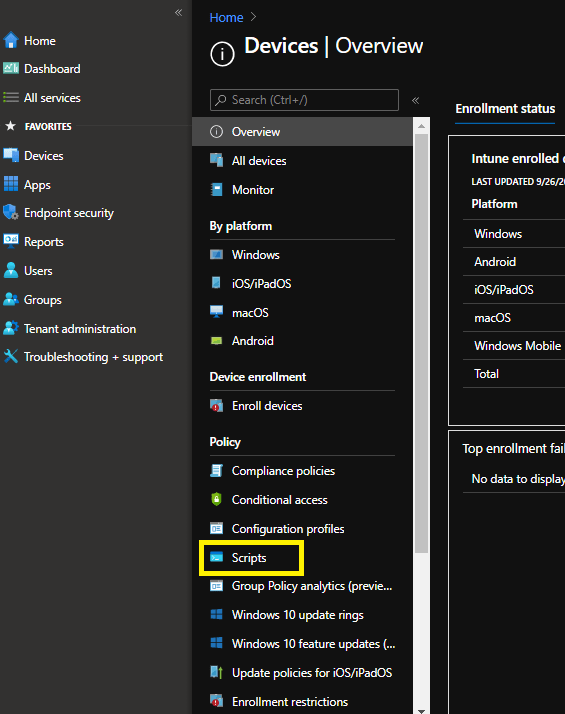Click the Windows platform icon
This screenshot has height=714, width=565.
(216, 255)
